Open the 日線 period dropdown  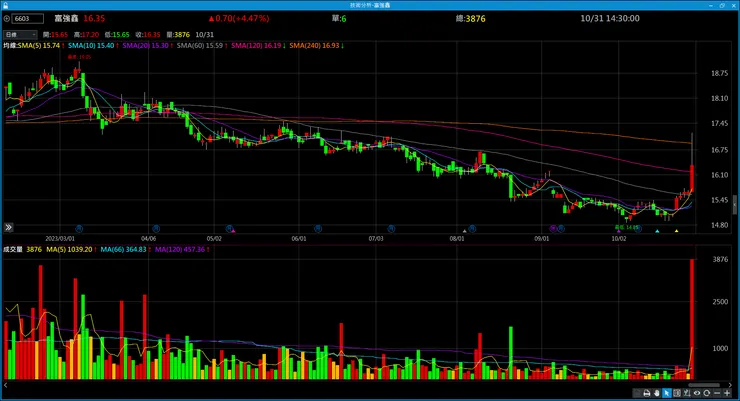click(20, 34)
